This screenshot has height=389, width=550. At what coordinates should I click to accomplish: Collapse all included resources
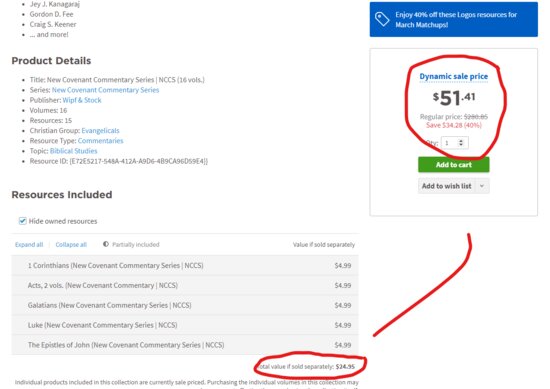coord(71,244)
